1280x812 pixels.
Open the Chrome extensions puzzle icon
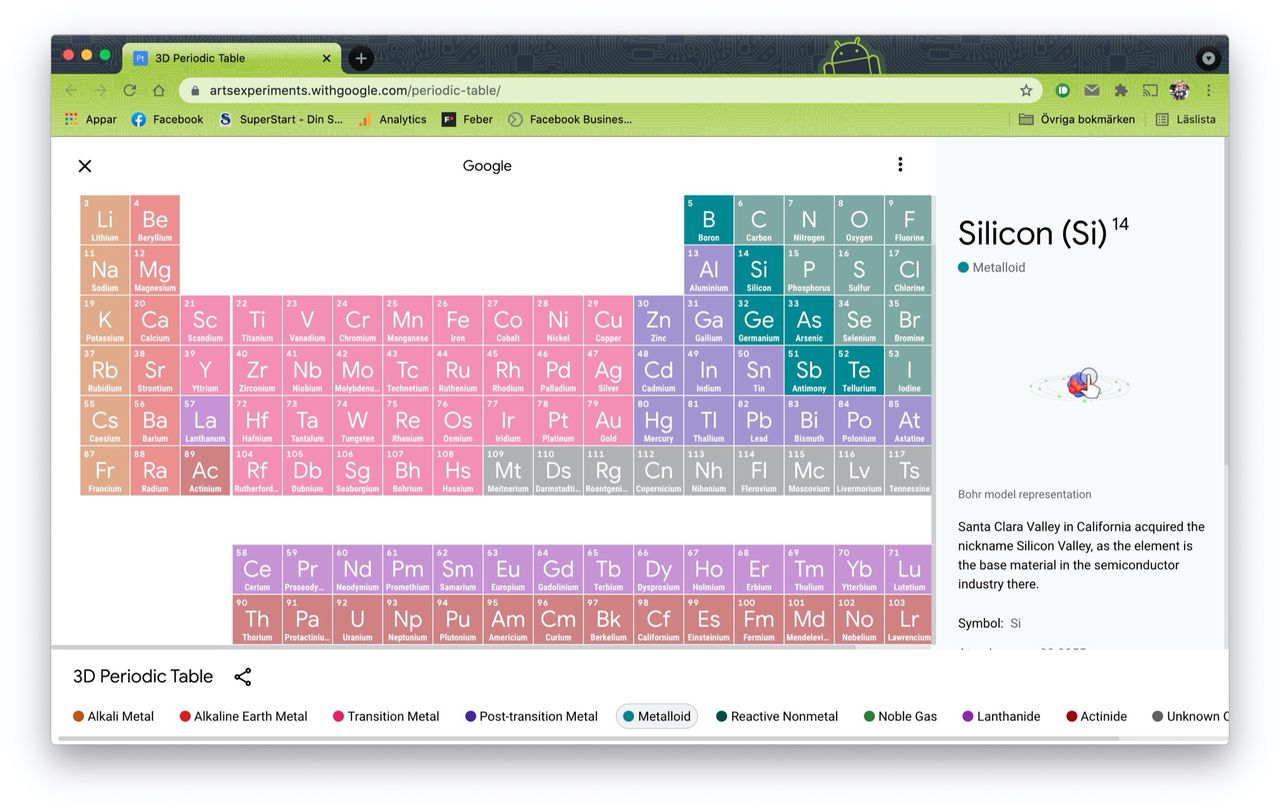[x=1121, y=90]
